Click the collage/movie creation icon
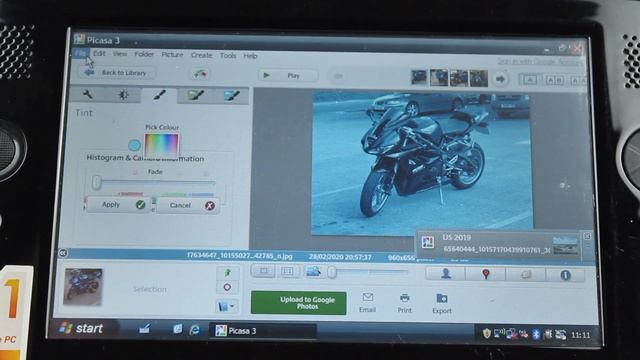The height and width of the screenshot is (360, 640). pyautogui.click(x=200, y=74)
